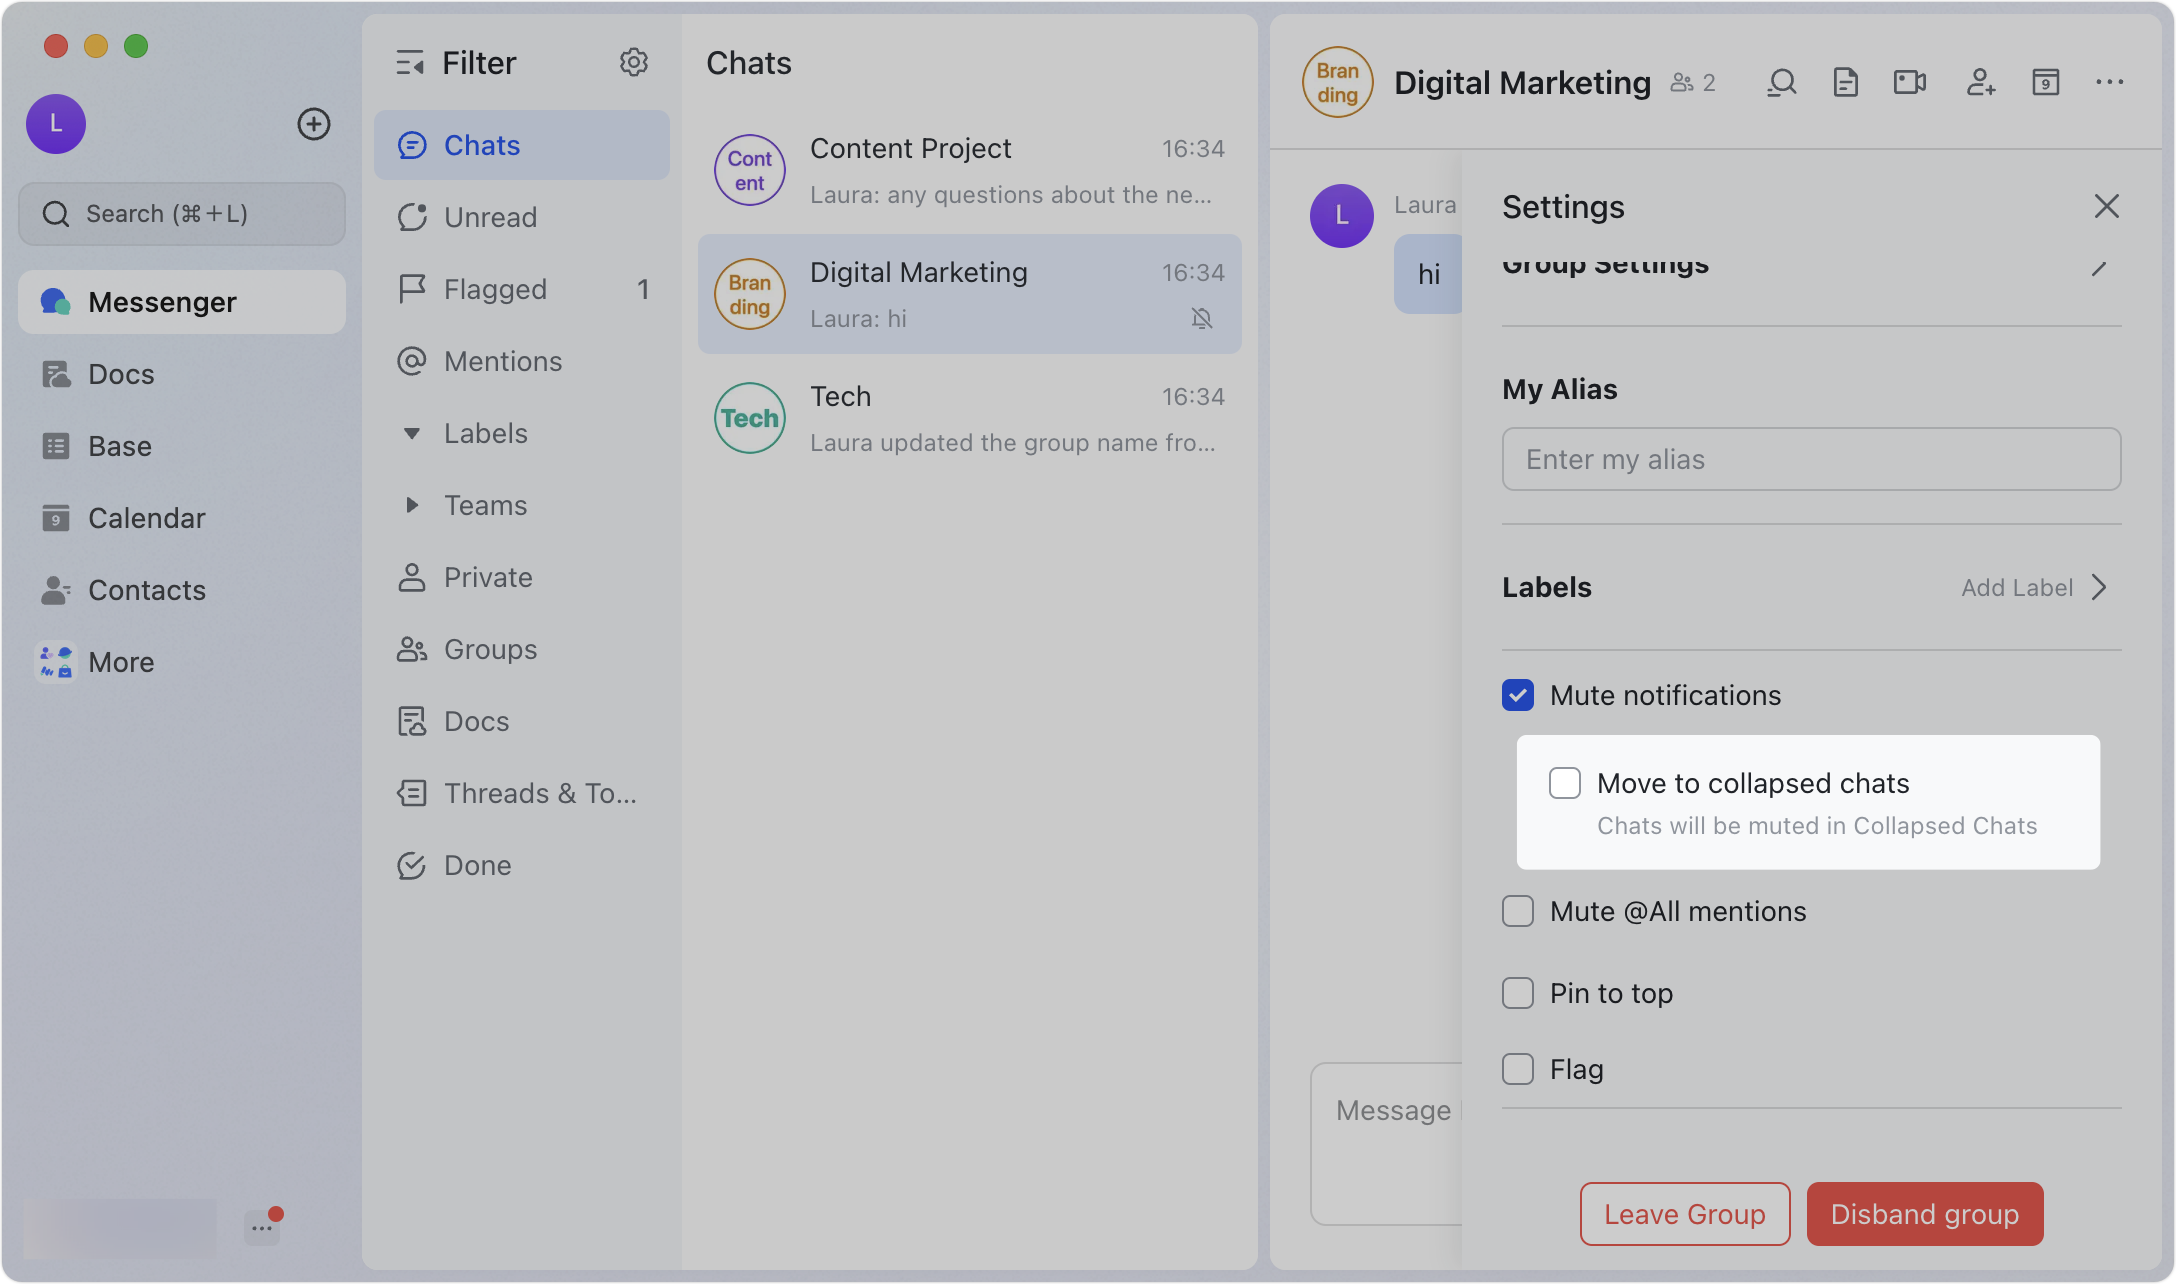Toggle Mute @All mentions checkbox
The width and height of the screenshot is (2176, 1284).
[x=1518, y=911]
